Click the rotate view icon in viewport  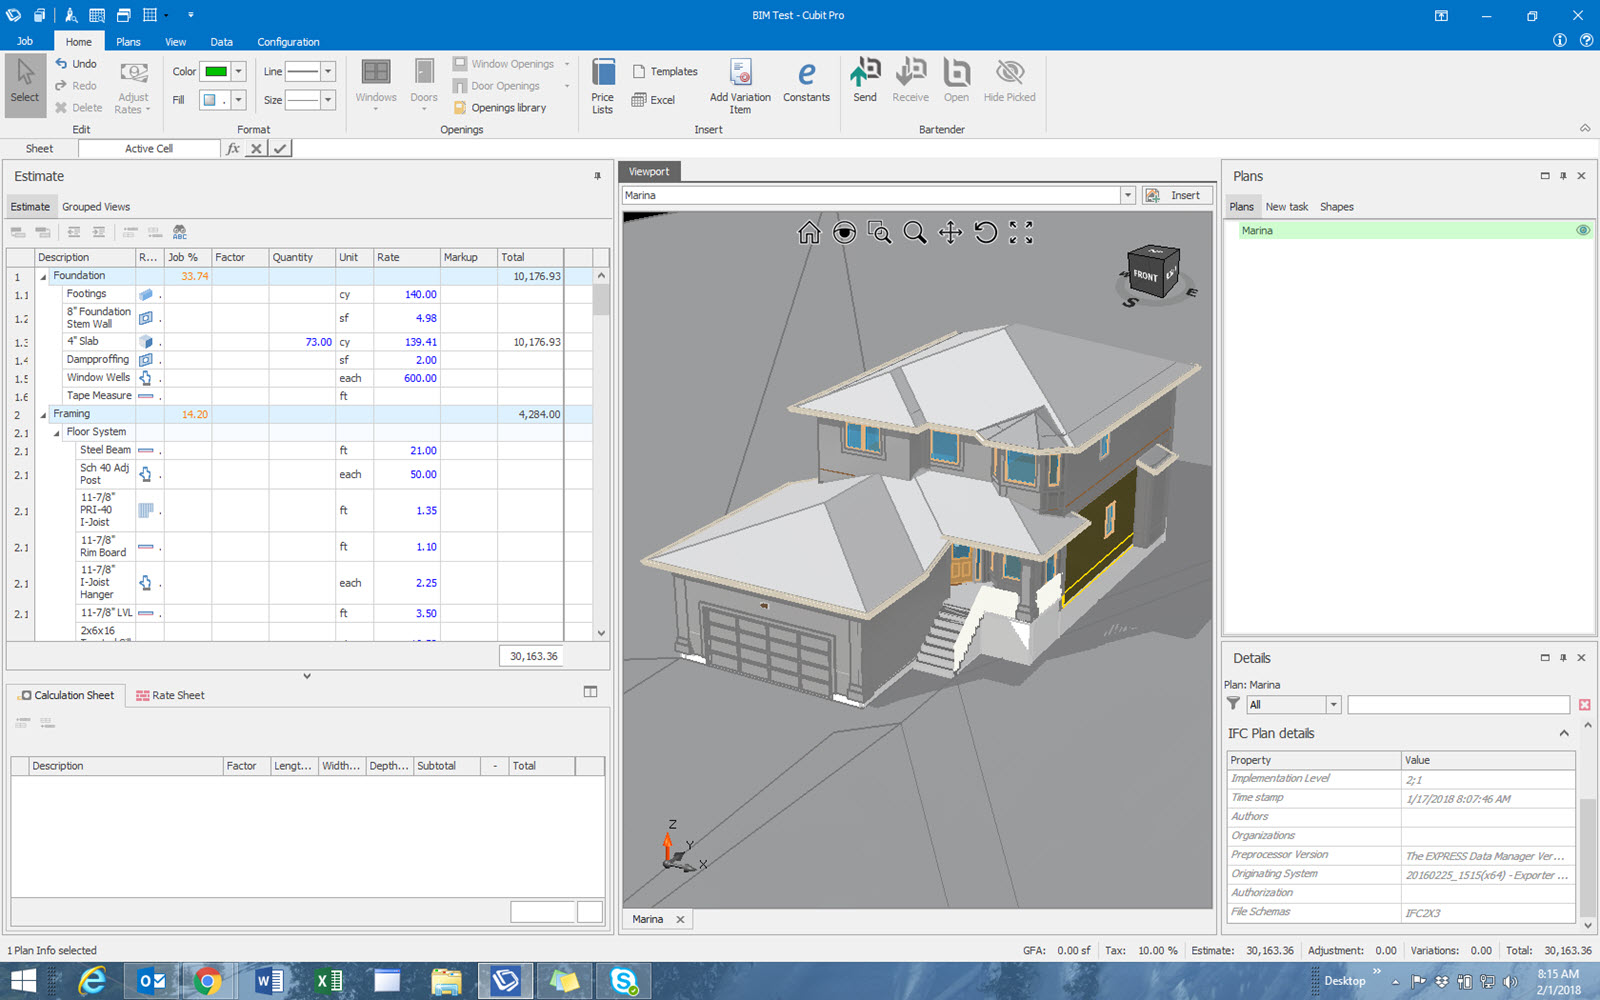(986, 233)
